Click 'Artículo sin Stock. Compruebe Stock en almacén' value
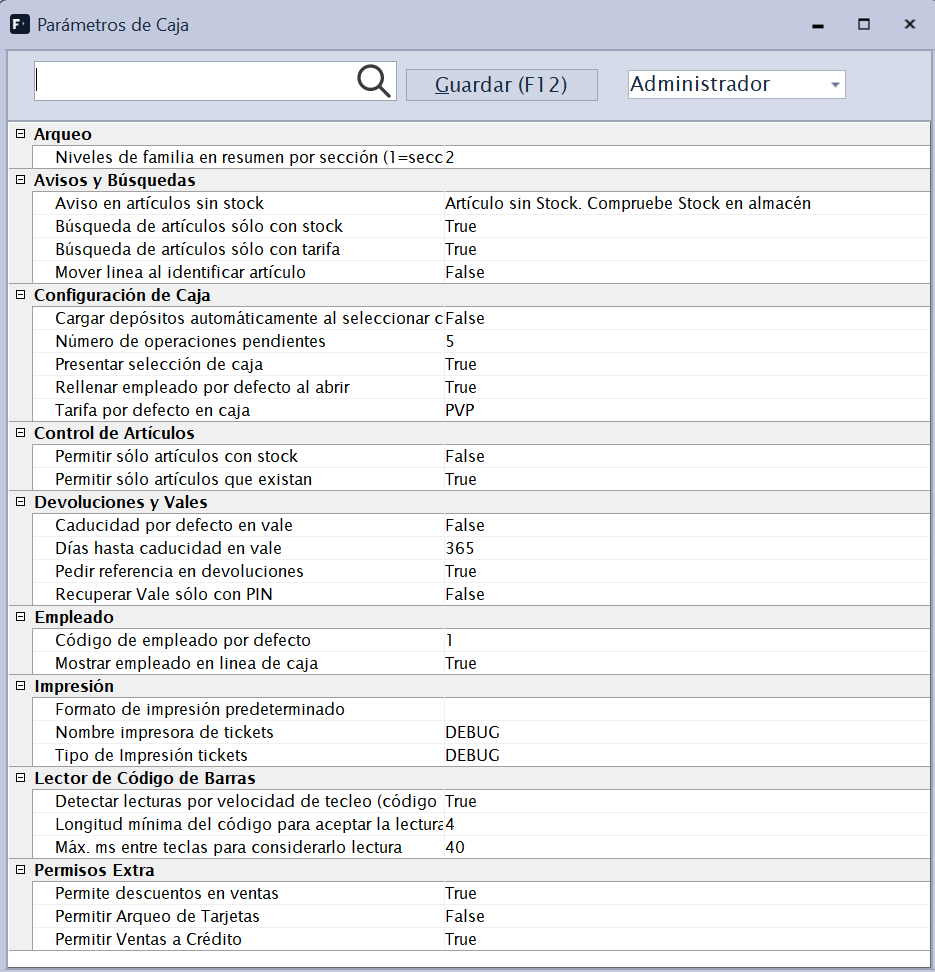This screenshot has width=935, height=972. (x=627, y=203)
